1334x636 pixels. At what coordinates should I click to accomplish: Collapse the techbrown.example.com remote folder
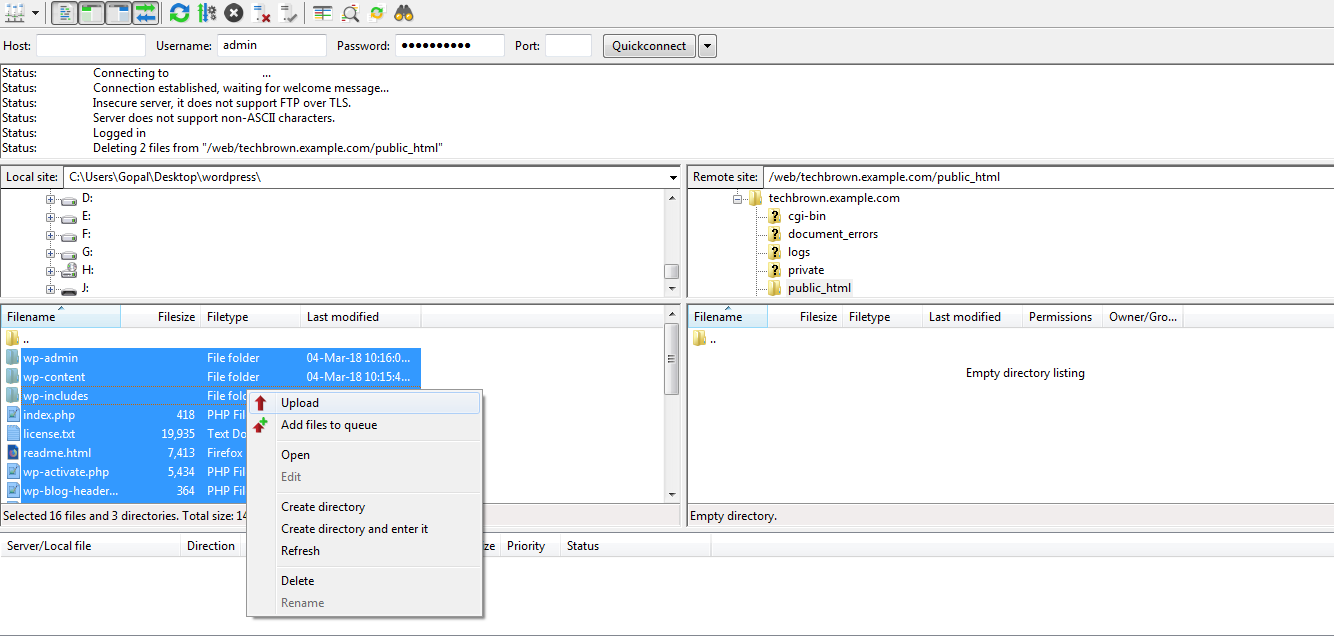pyautogui.click(x=737, y=199)
